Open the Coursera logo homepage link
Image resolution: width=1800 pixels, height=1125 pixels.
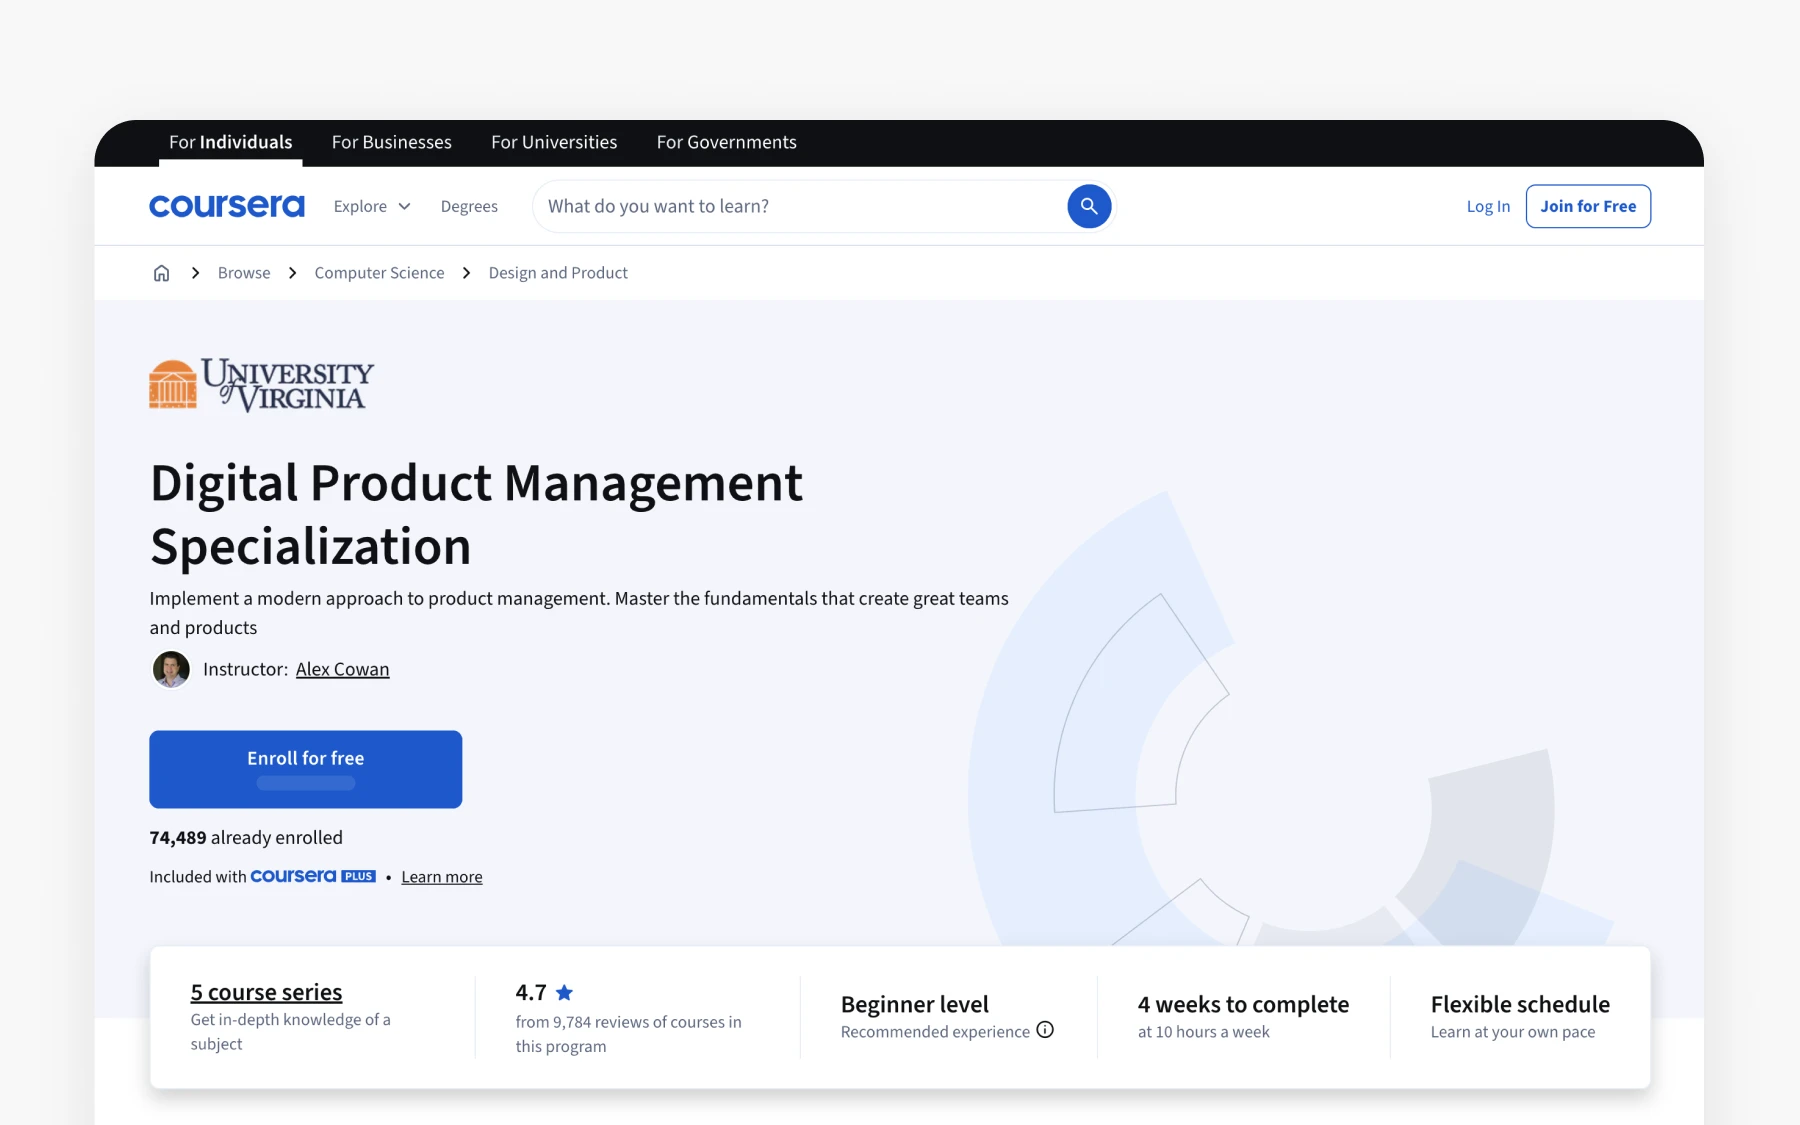[227, 206]
